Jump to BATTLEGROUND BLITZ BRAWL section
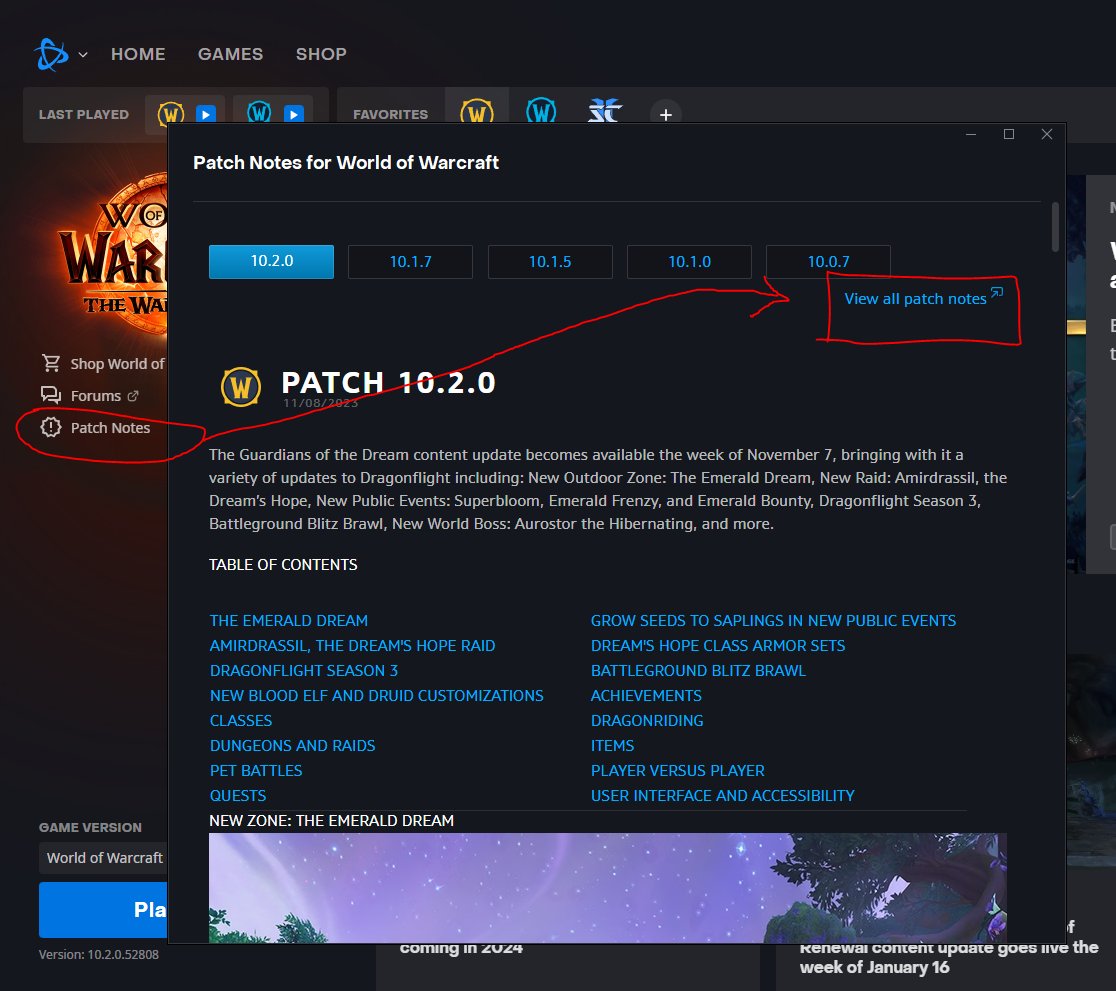1116x991 pixels. [x=698, y=671]
